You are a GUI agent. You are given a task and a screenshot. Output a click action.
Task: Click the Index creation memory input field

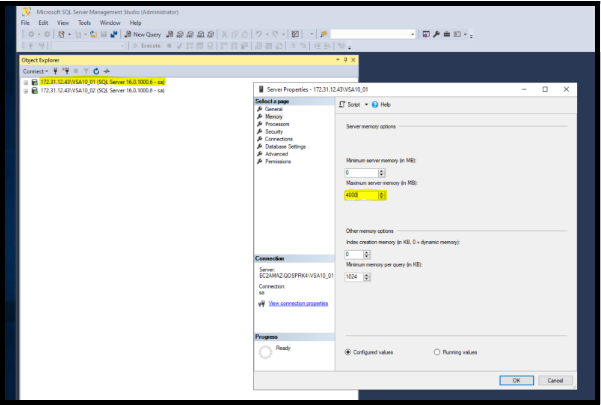click(x=354, y=254)
